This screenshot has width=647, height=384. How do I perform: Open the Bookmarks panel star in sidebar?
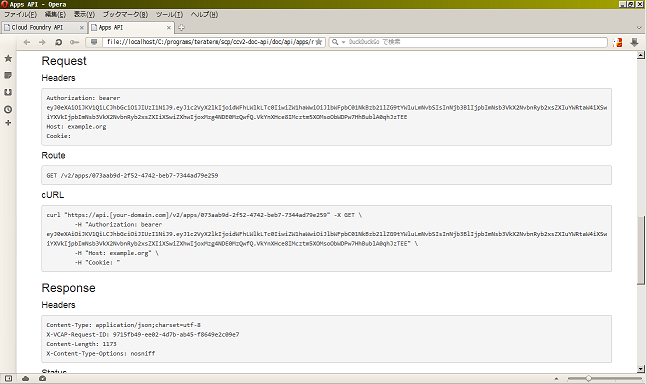[8, 59]
